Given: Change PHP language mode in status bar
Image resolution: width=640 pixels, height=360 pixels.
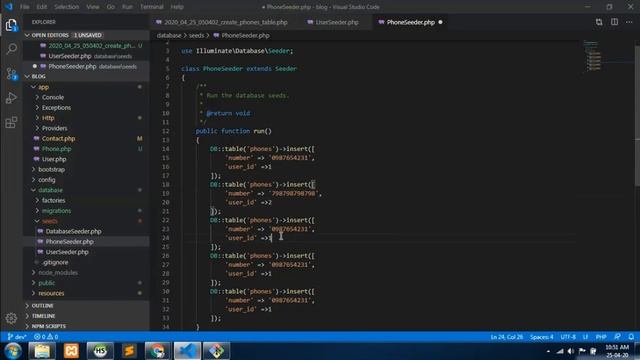Looking at the screenshot, I should 601,337.
